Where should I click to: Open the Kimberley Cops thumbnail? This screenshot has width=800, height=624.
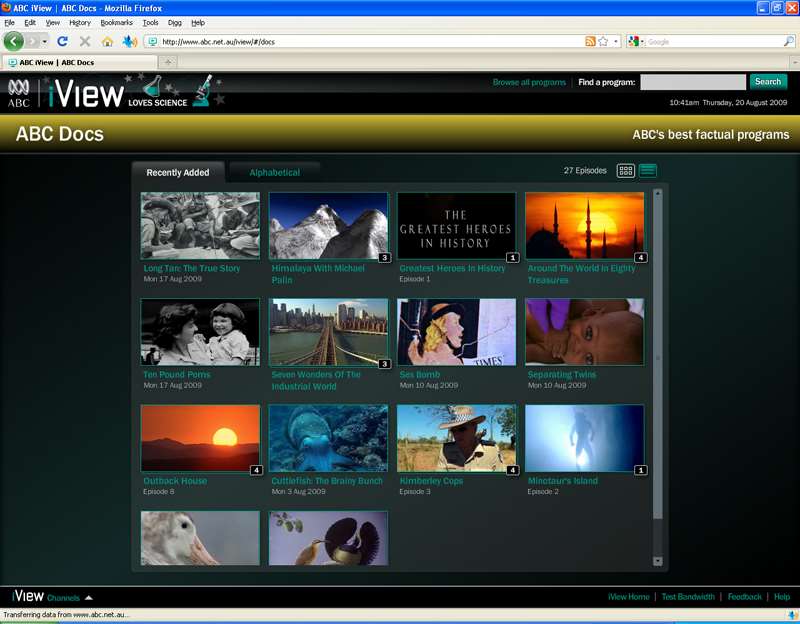456,438
